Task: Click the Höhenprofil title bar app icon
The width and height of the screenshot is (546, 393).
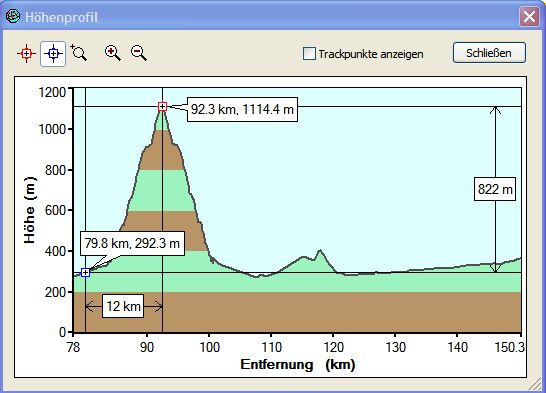Action: click(13, 16)
